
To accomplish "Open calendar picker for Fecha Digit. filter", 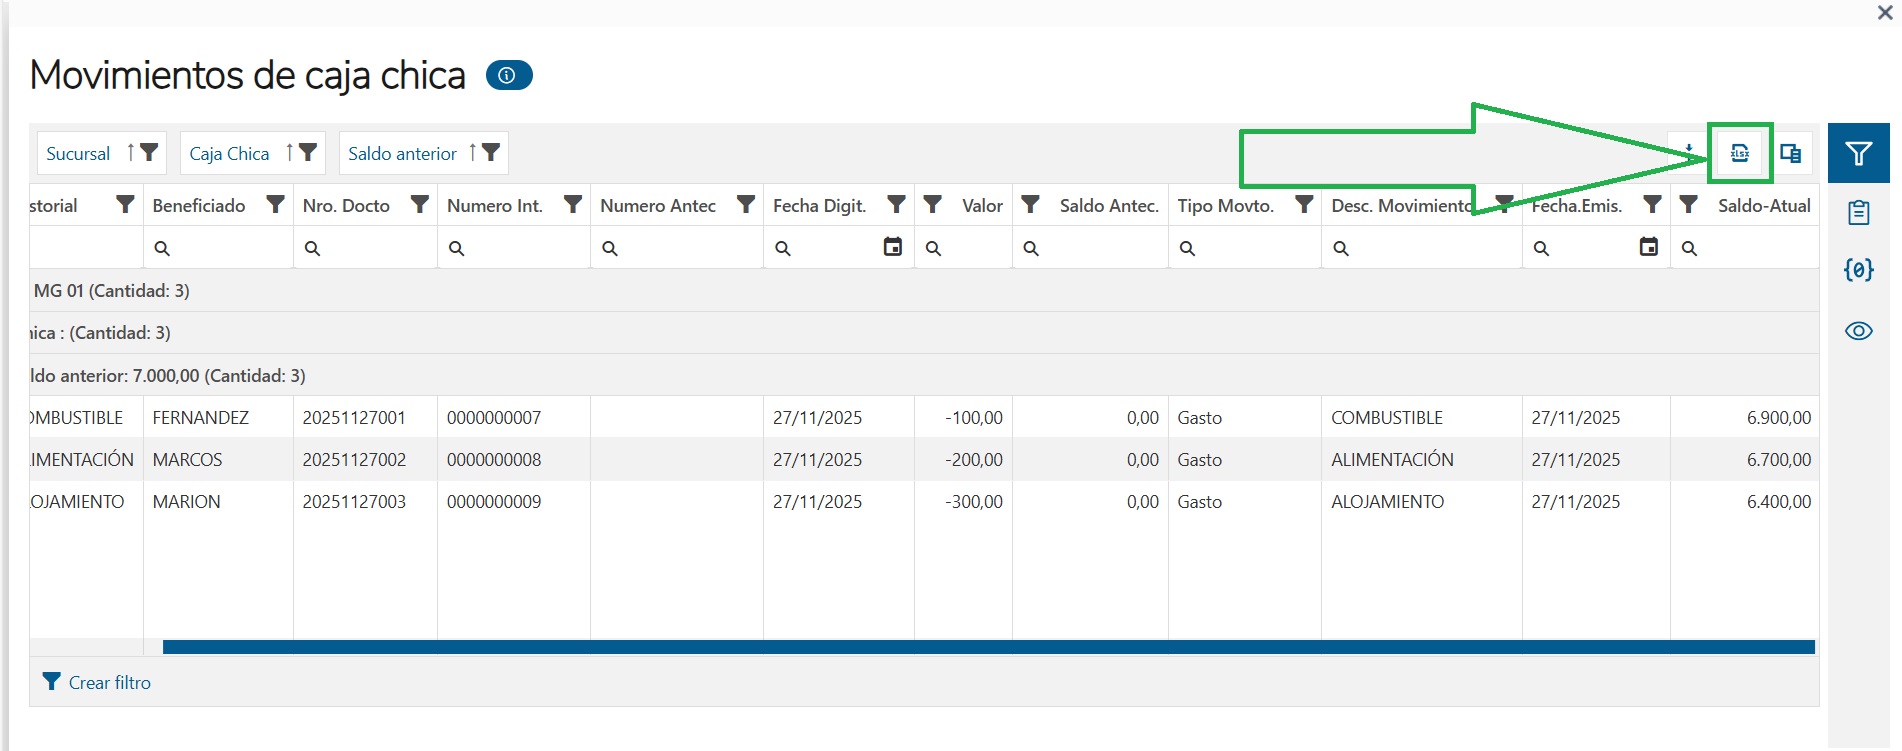I will [893, 247].
